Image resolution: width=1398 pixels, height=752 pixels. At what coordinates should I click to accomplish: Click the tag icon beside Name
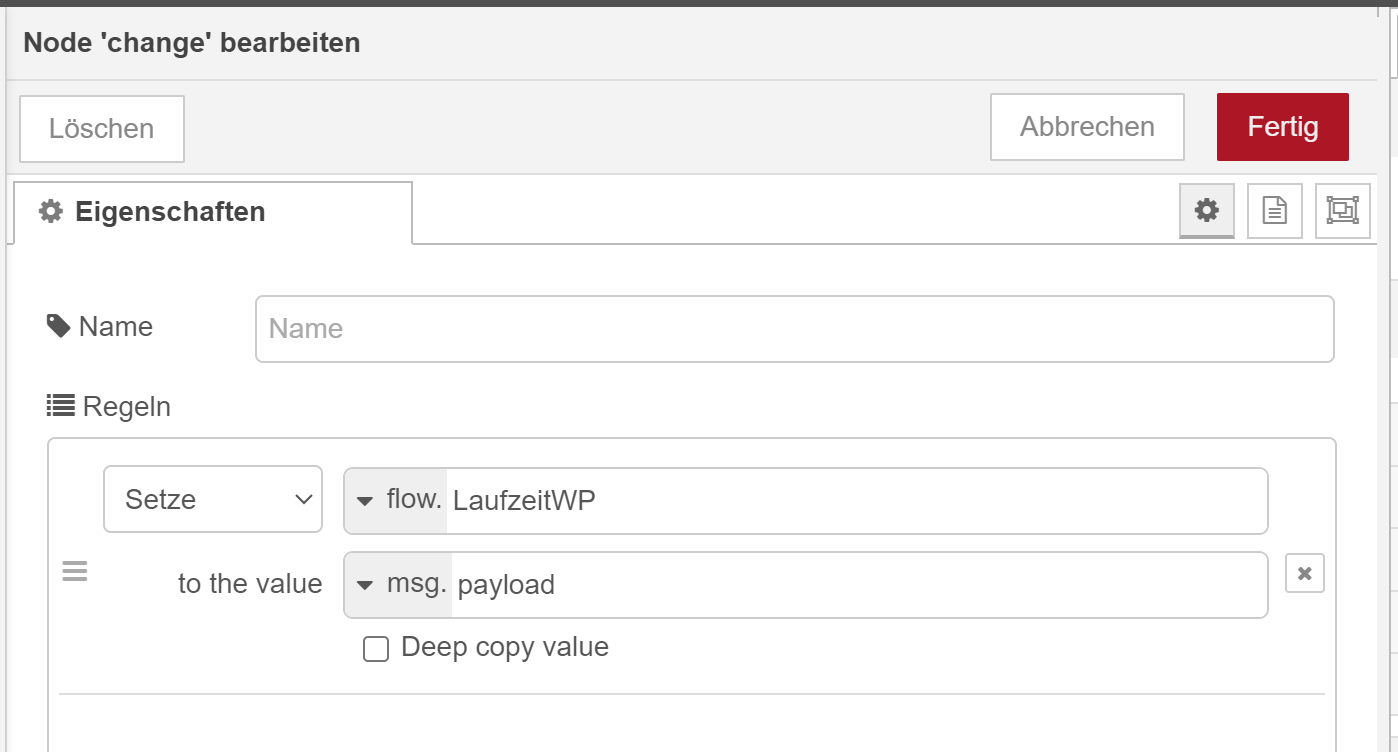pos(58,326)
